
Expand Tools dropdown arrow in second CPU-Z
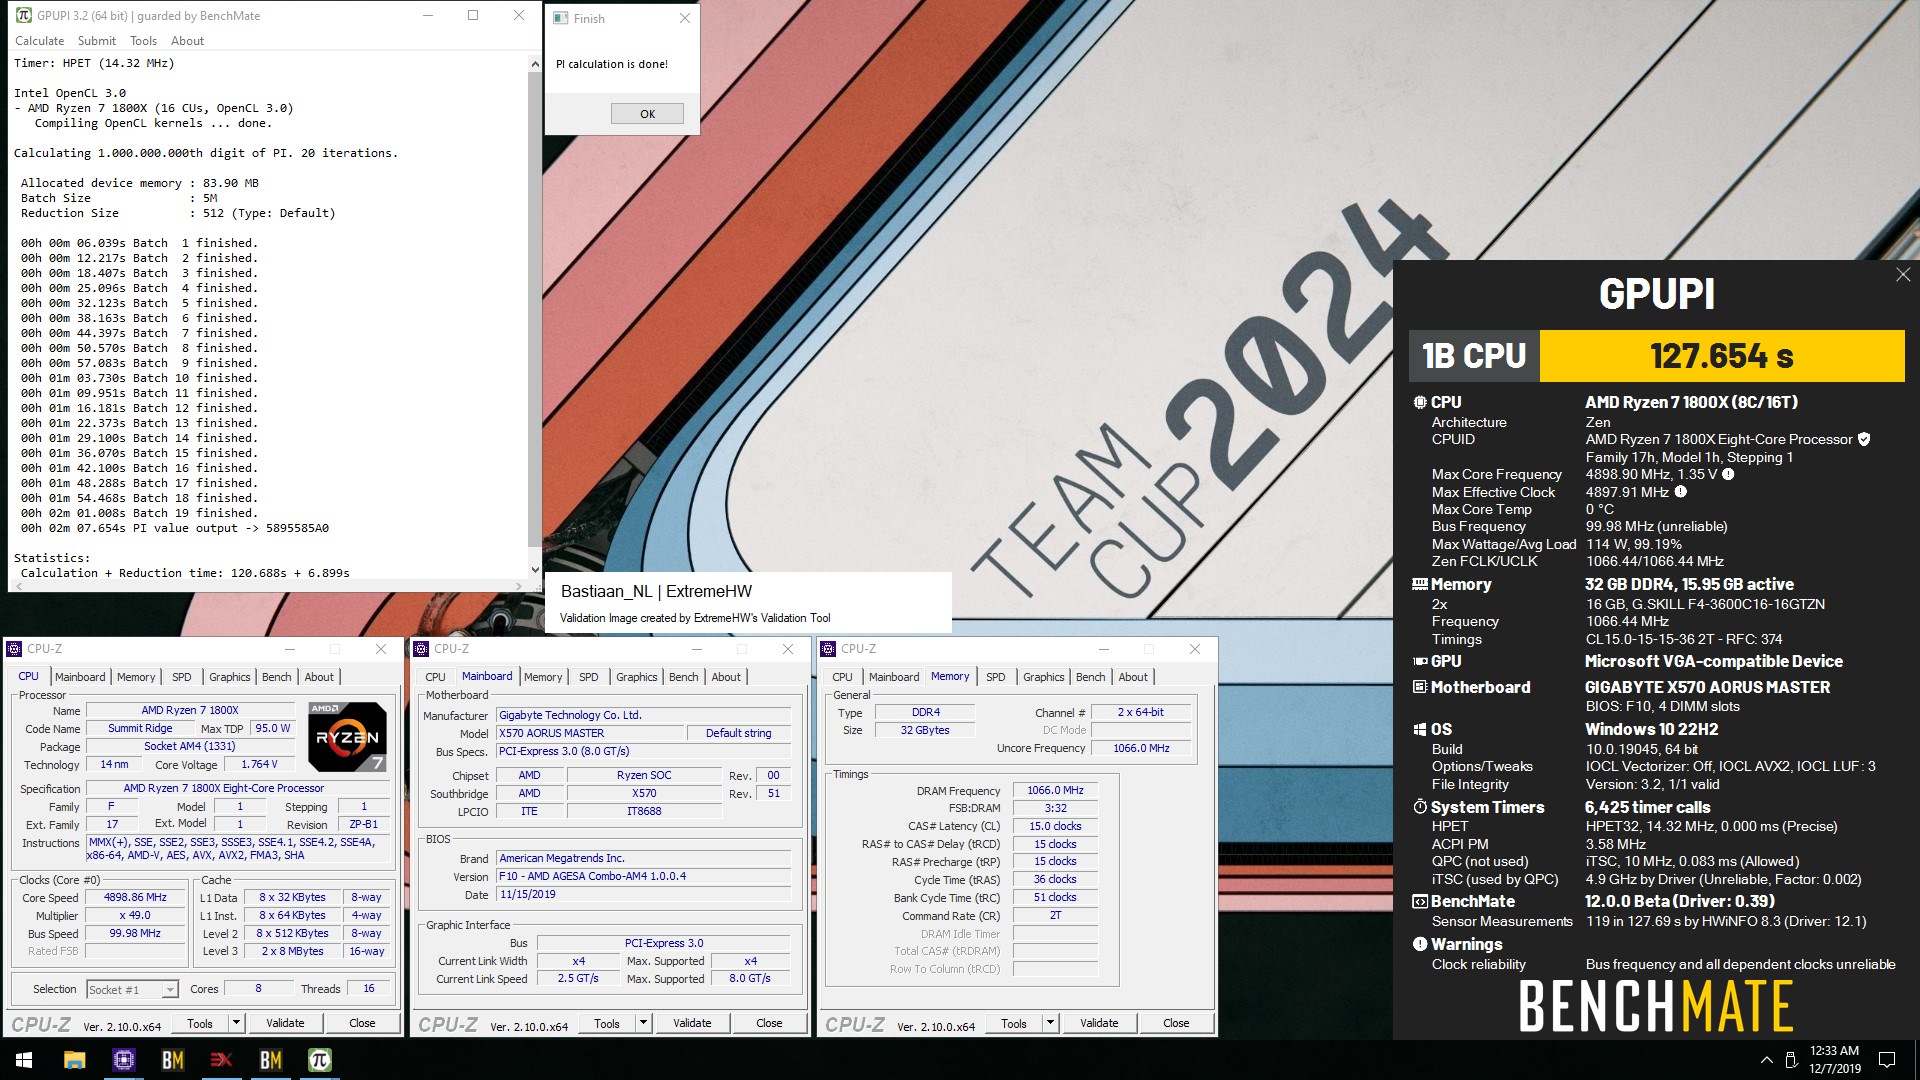click(x=643, y=1023)
